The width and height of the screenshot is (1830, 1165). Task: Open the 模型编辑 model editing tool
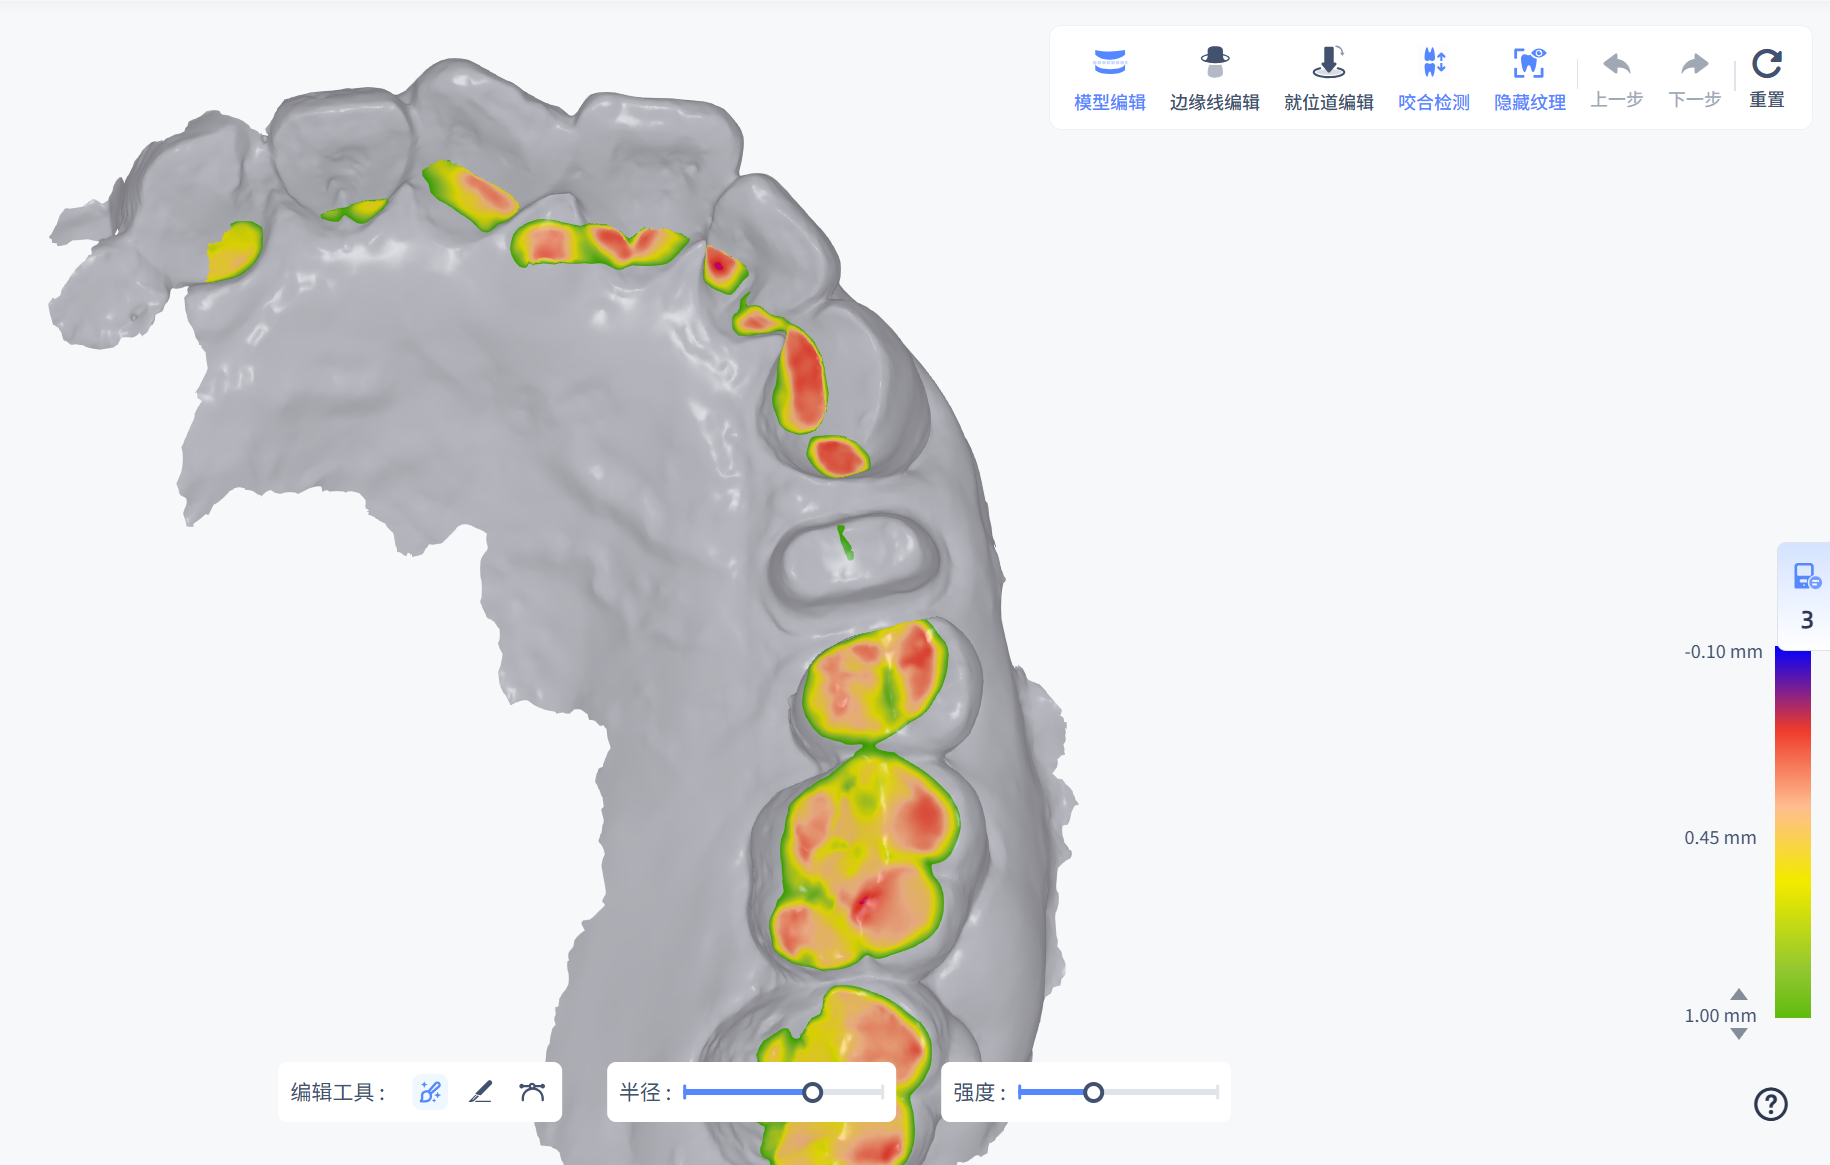point(1109,79)
